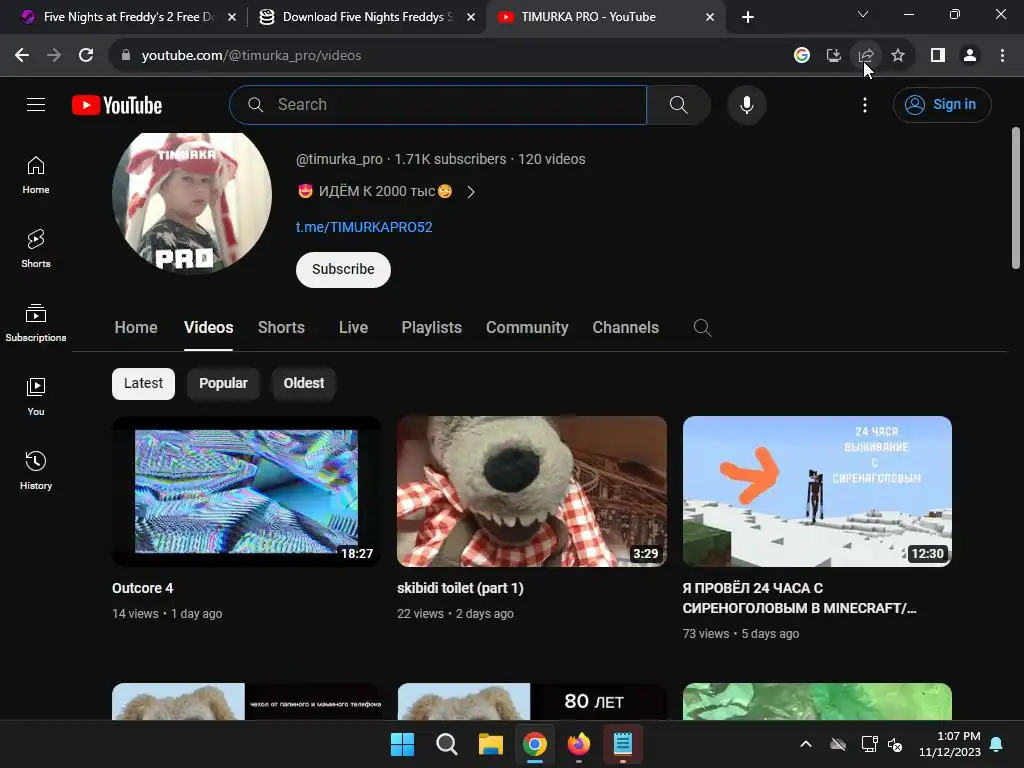Click the Sign in button
Image resolution: width=1024 pixels, height=768 pixels.
coord(942,104)
